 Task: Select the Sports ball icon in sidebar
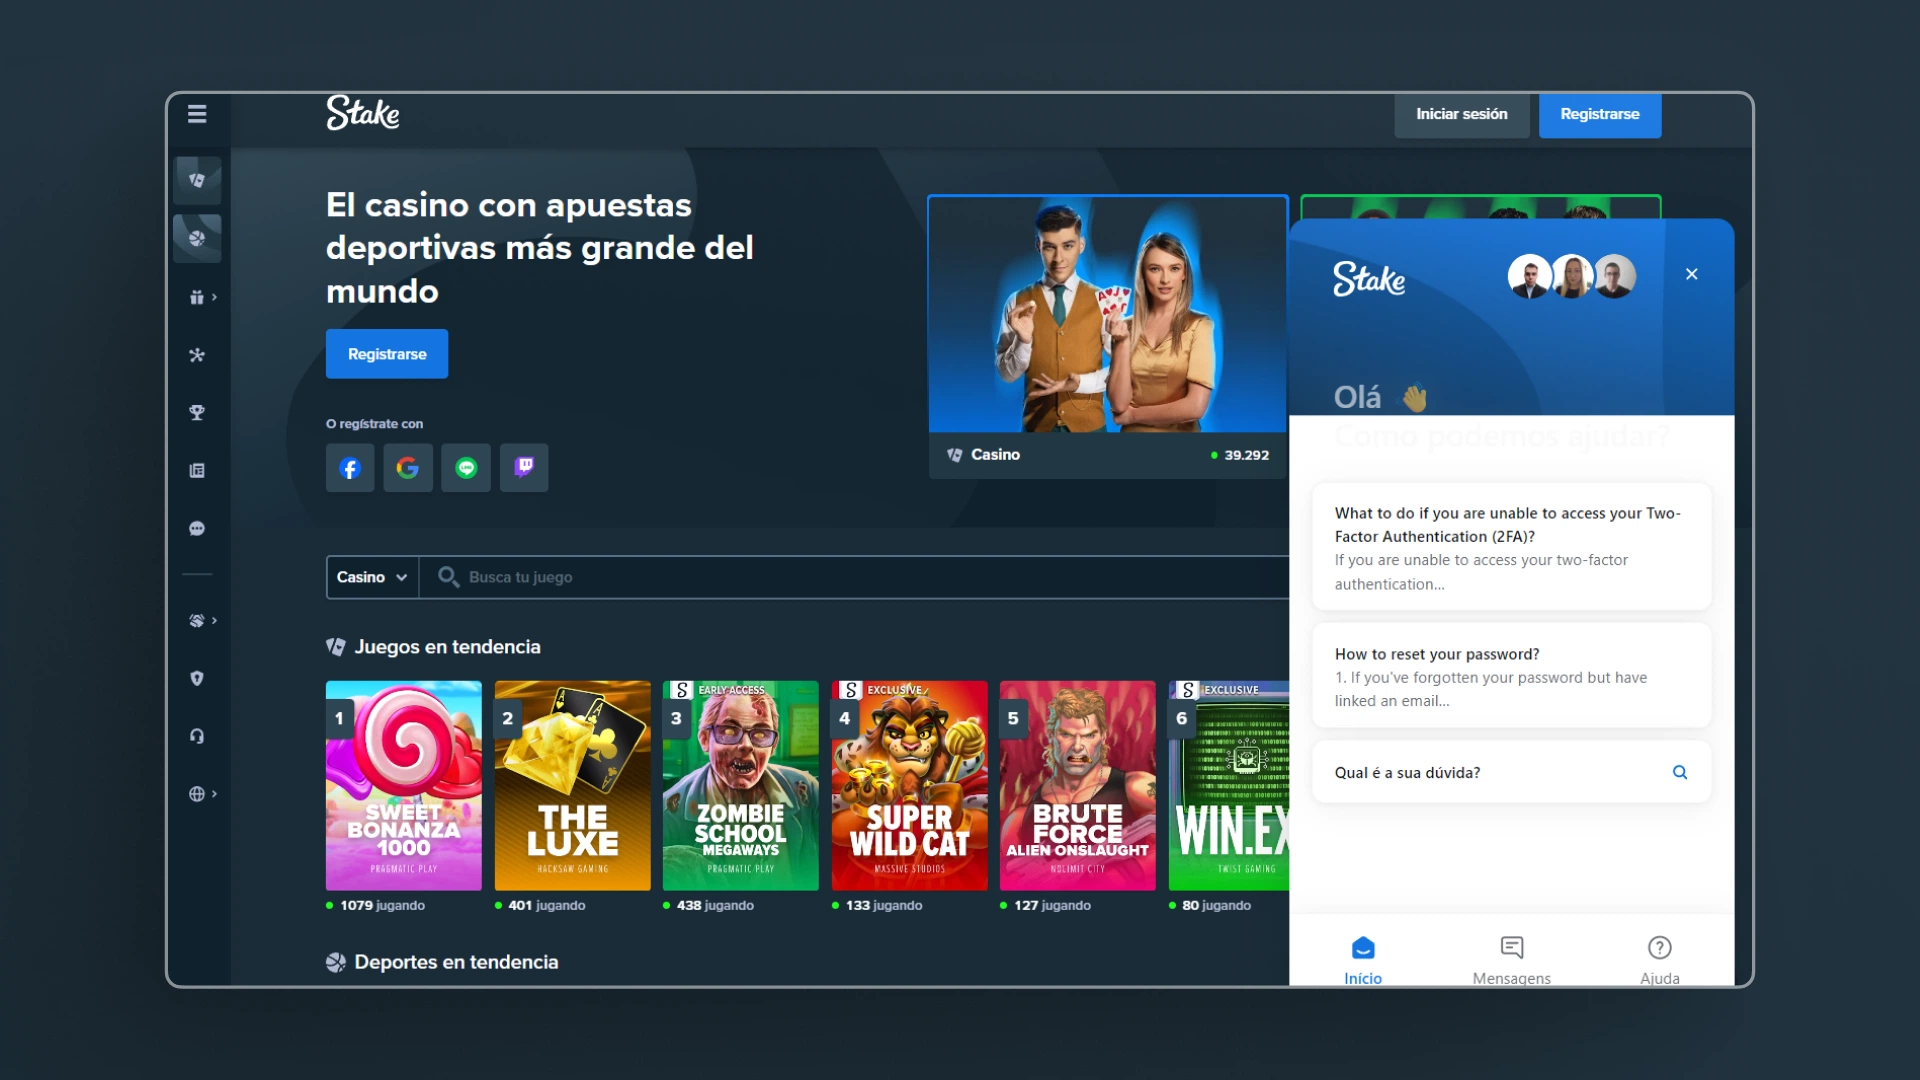coord(197,239)
